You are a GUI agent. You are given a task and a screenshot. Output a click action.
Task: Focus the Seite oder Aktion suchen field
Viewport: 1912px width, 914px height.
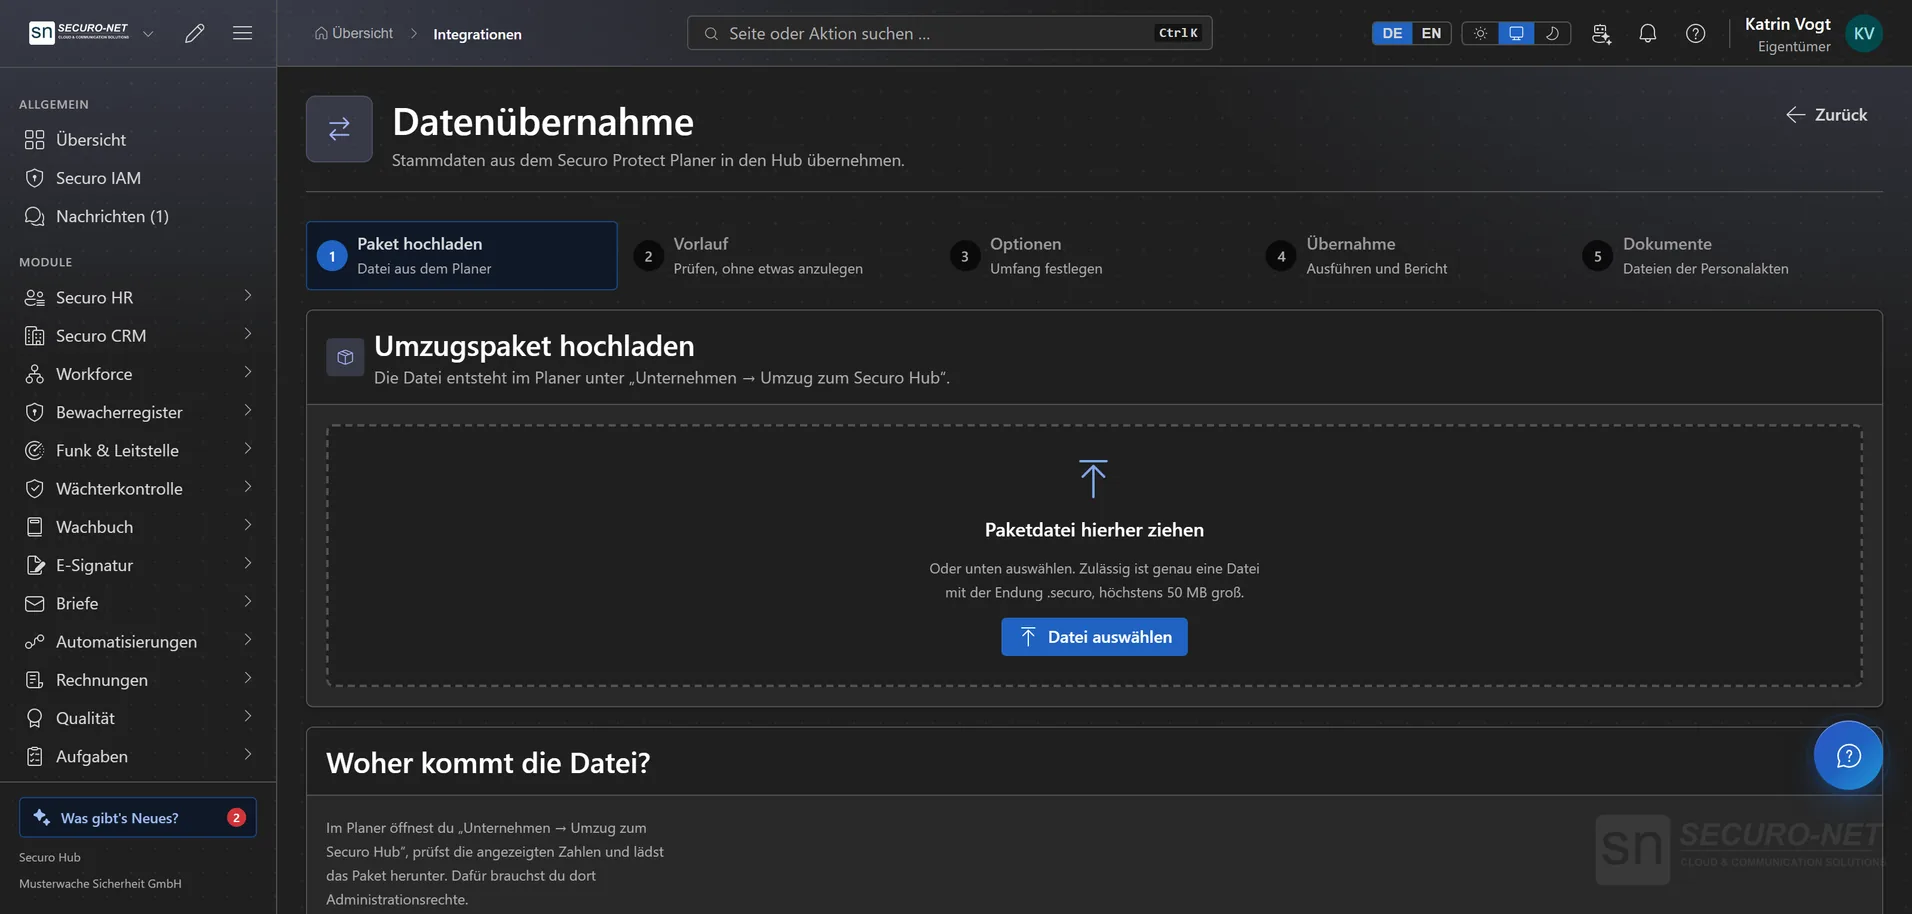tap(950, 33)
